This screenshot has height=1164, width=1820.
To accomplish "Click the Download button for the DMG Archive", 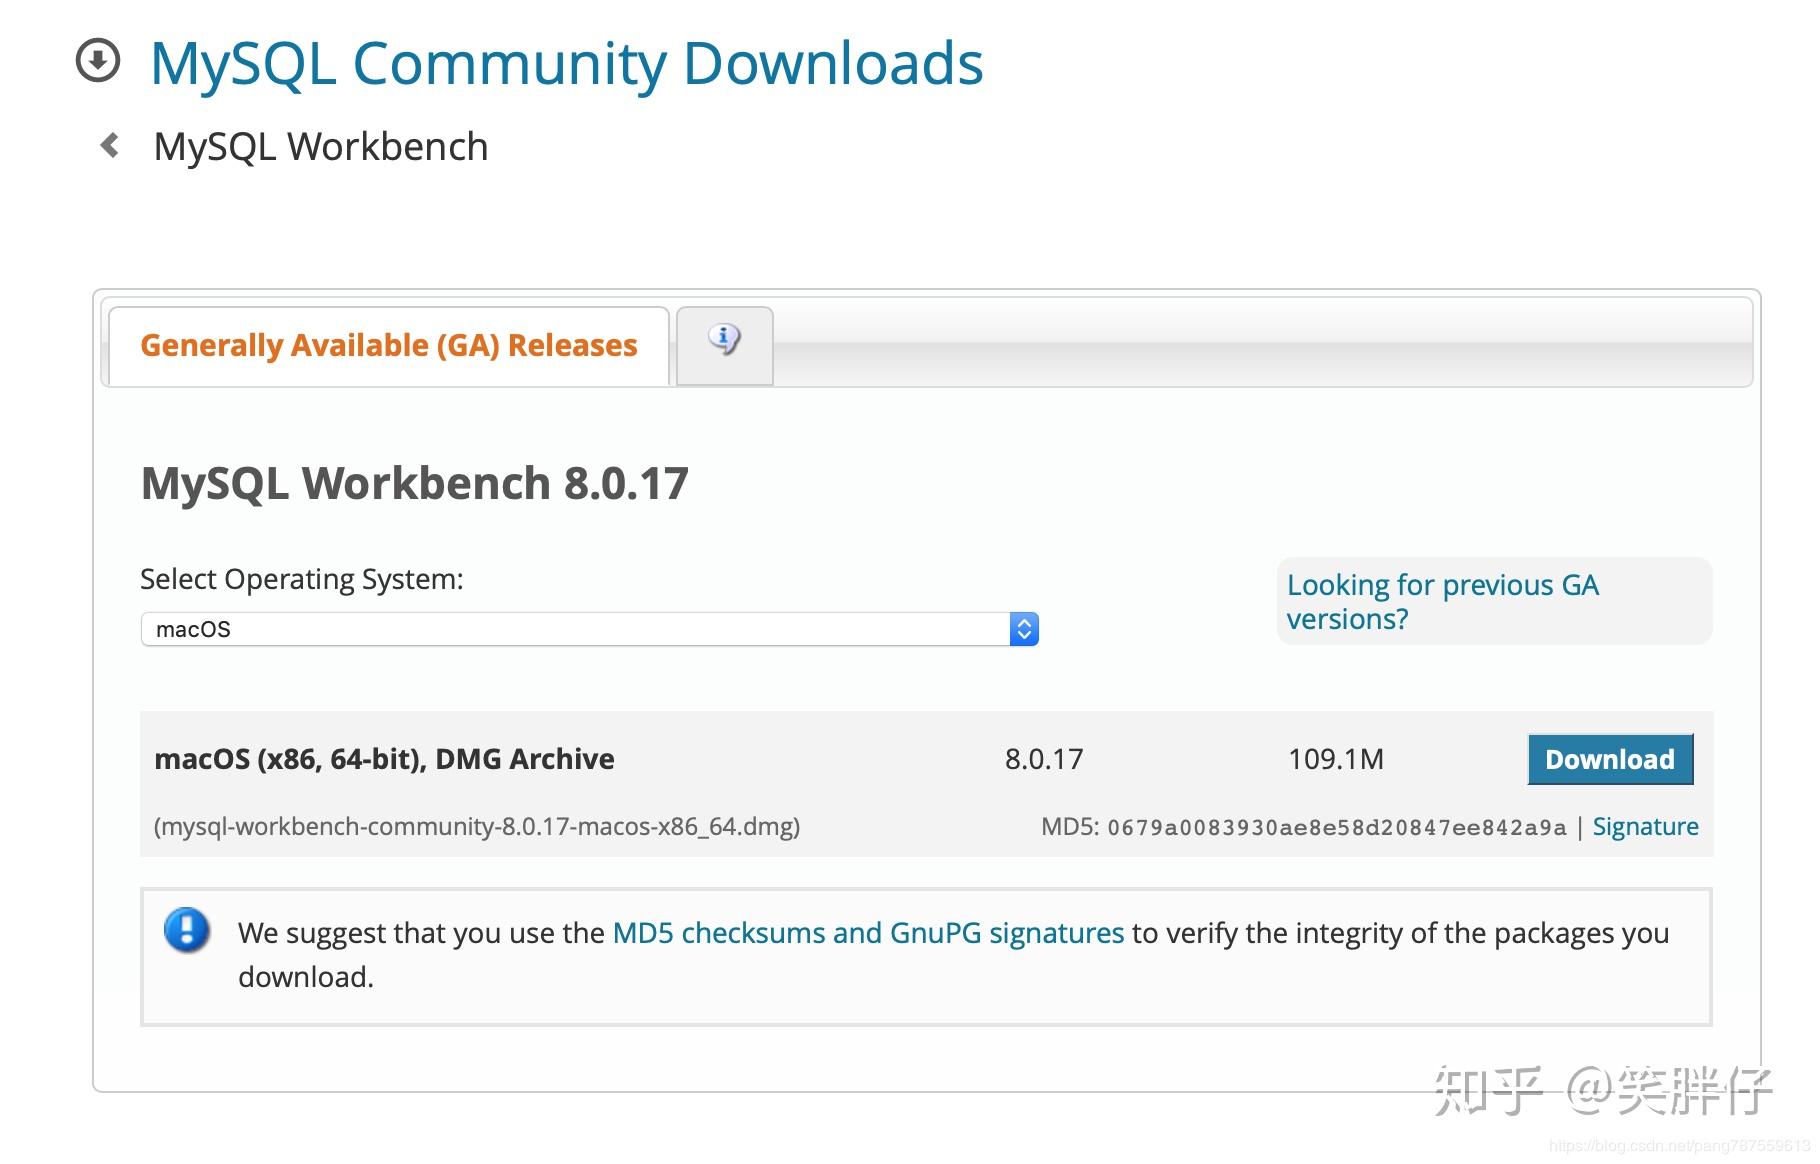I will 1609,759.
